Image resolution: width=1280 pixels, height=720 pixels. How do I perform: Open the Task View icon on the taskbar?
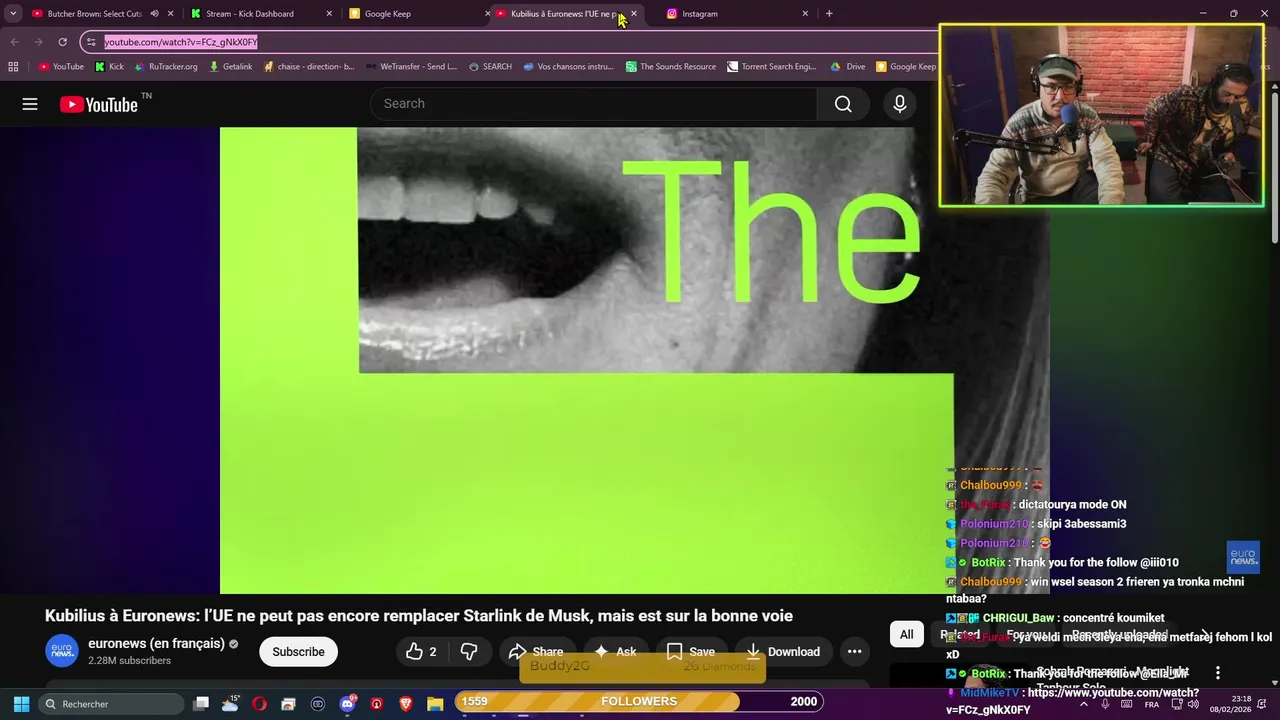pyautogui.click(x=201, y=704)
